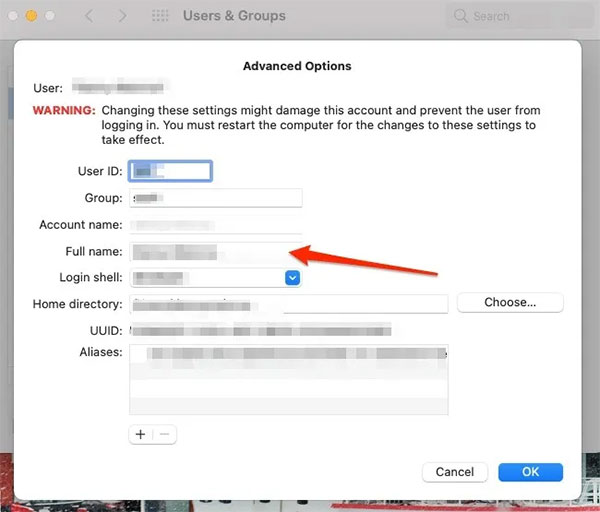The height and width of the screenshot is (512, 600).
Task: Click the plus button under Aliases
Action: coord(140,434)
